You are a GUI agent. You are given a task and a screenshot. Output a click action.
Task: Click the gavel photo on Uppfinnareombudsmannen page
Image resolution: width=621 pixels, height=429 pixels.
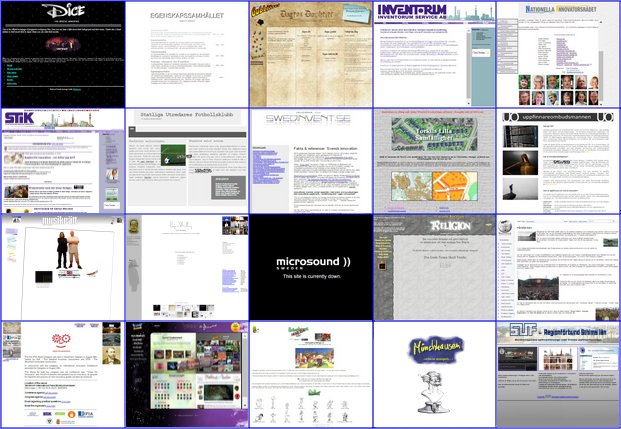pyautogui.click(x=520, y=163)
